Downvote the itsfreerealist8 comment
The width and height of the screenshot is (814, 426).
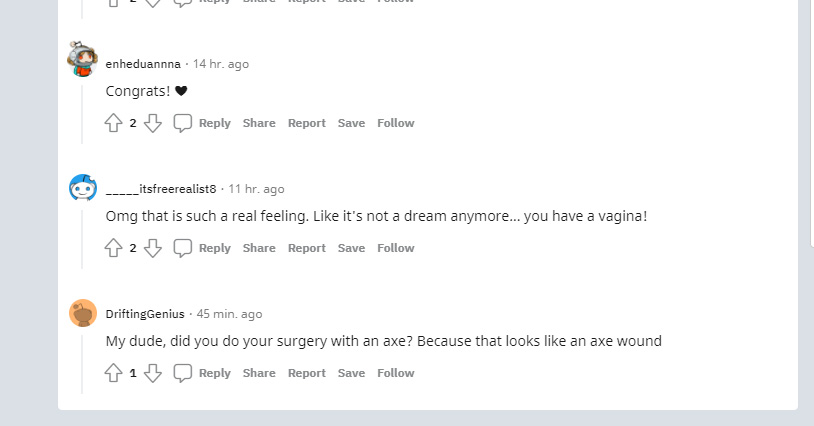[153, 248]
